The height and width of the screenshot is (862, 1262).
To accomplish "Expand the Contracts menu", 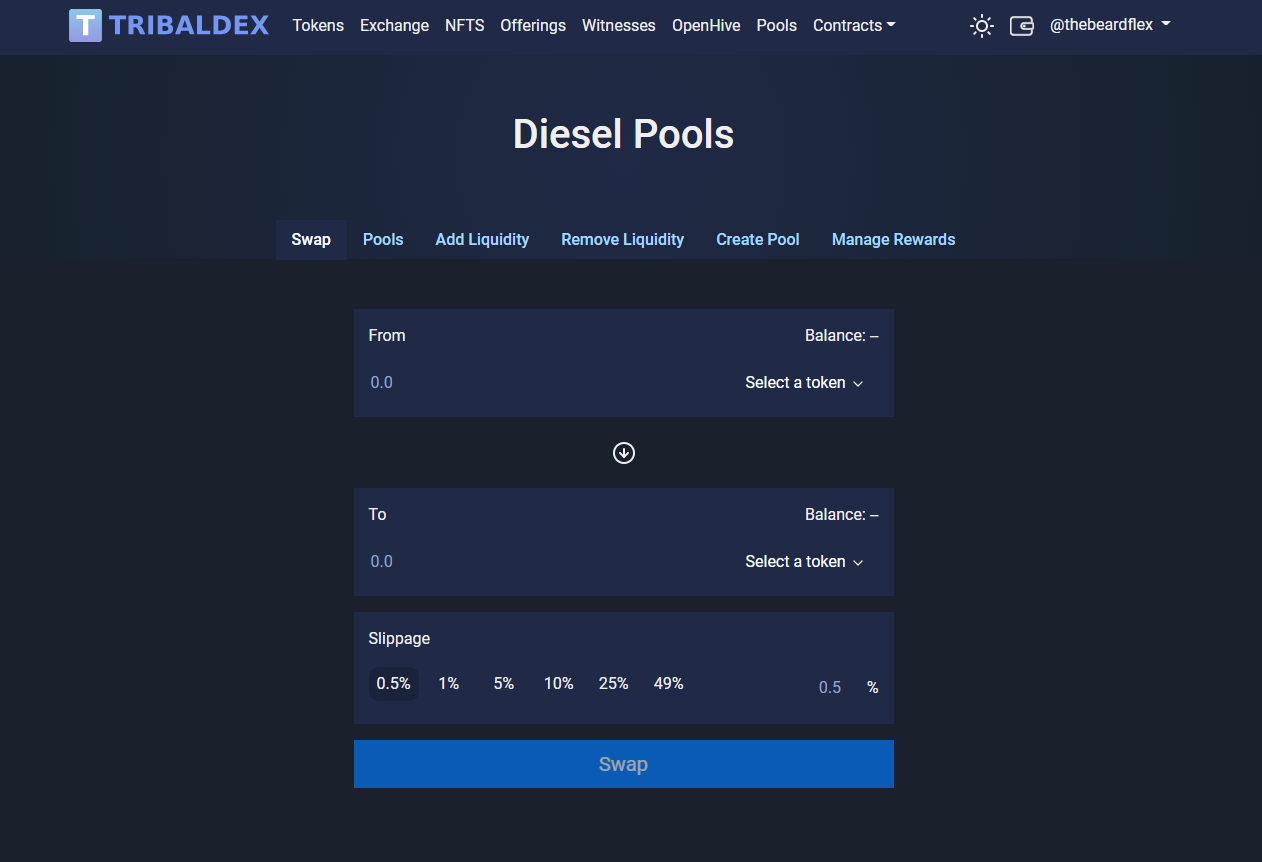I will [854, 26].
